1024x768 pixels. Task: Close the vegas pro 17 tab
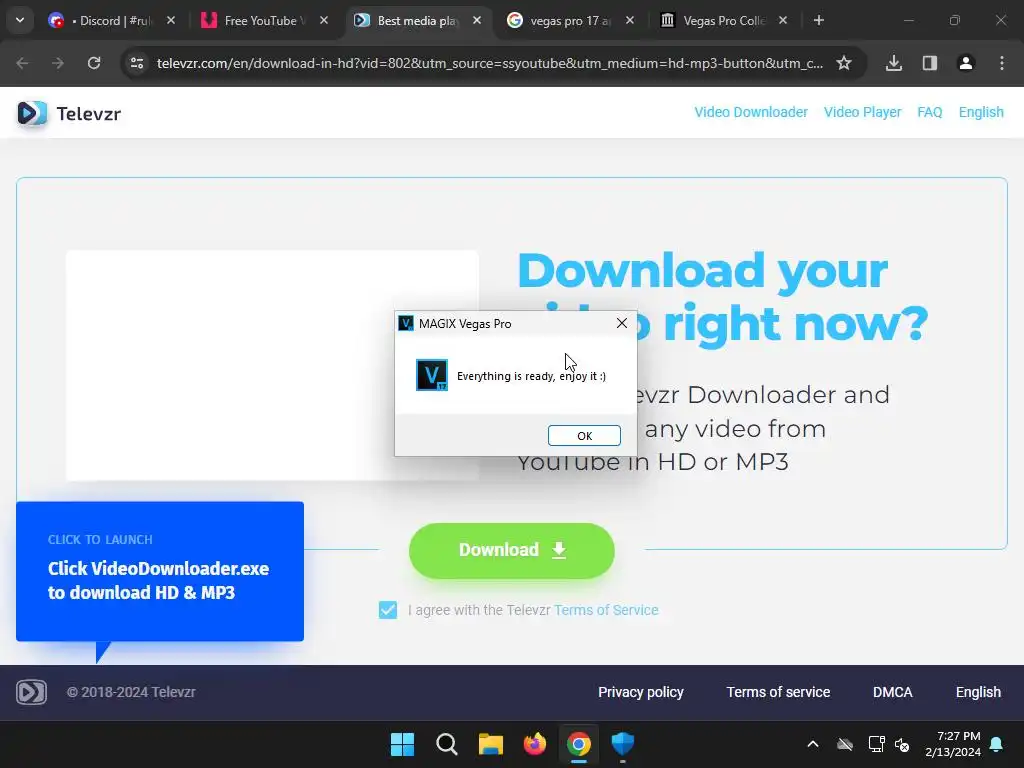[630, 21]
